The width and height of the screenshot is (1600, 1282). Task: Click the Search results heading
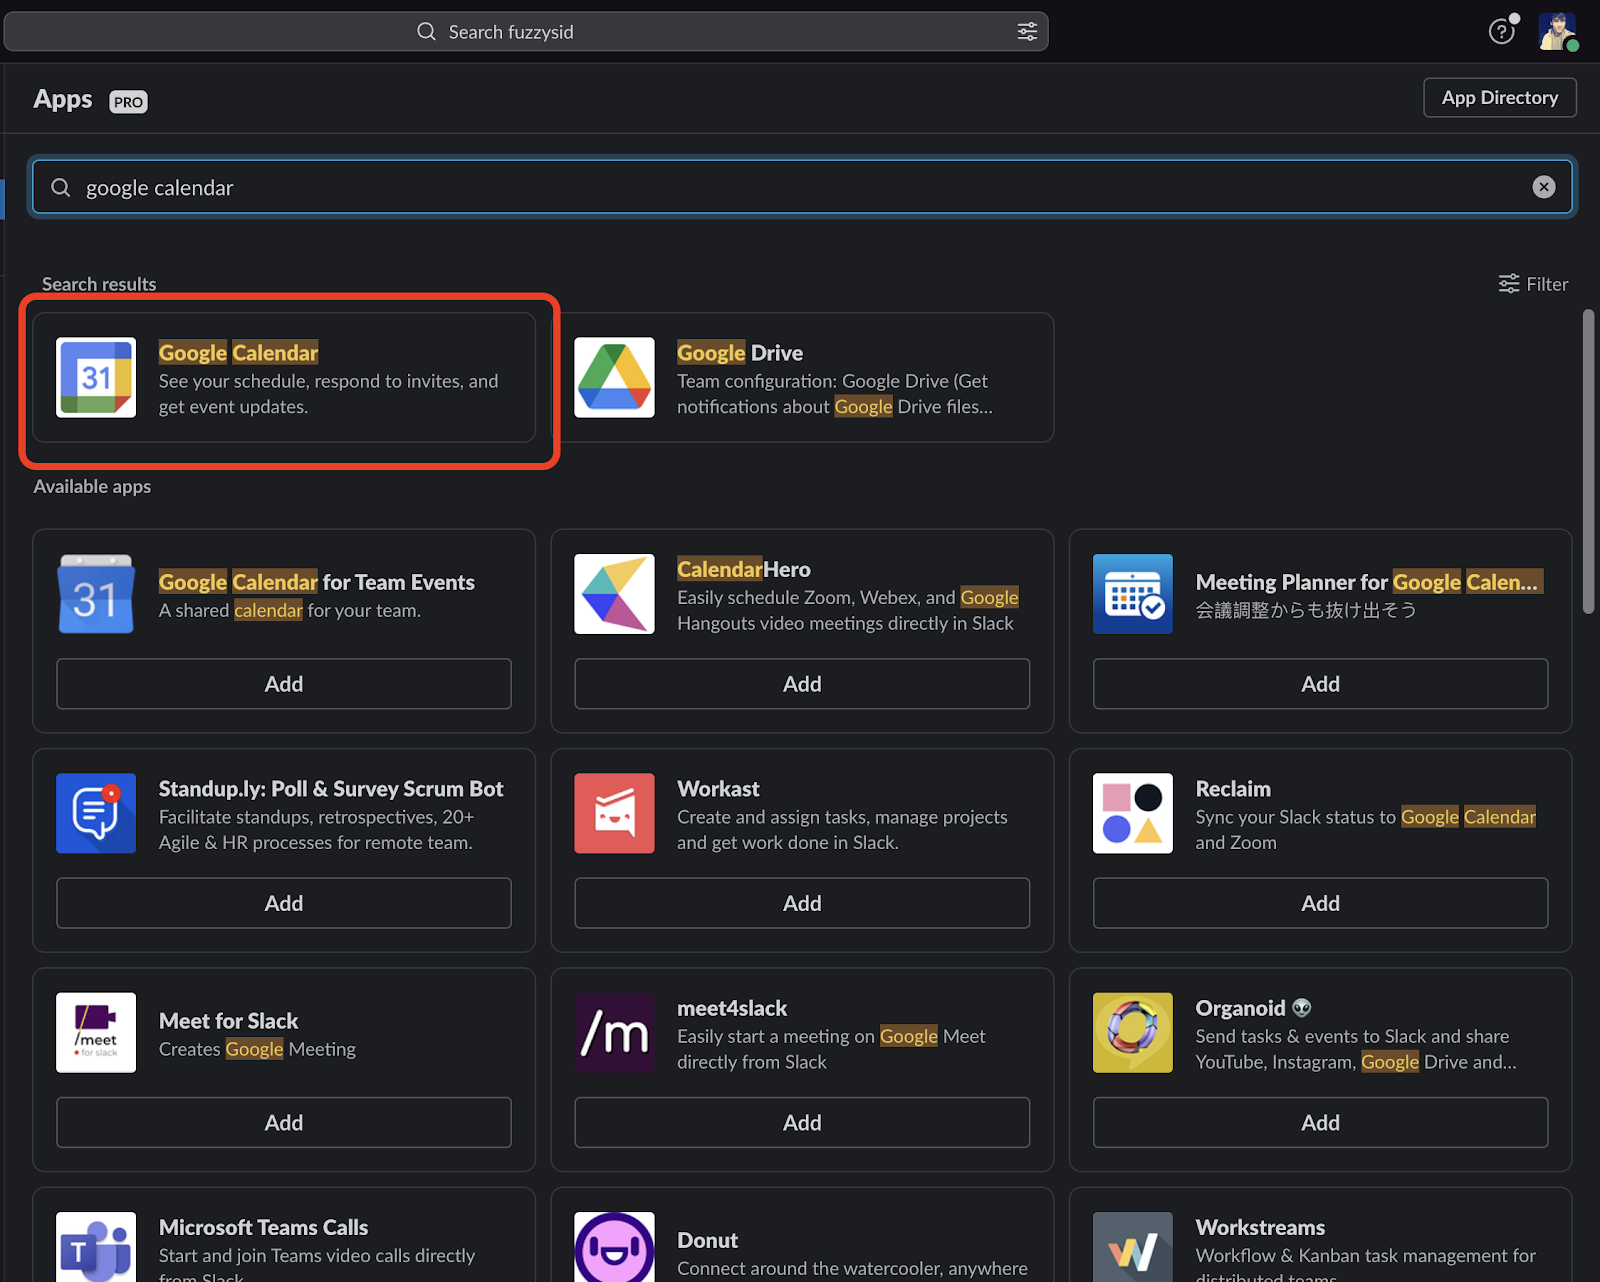pos(99,284)
